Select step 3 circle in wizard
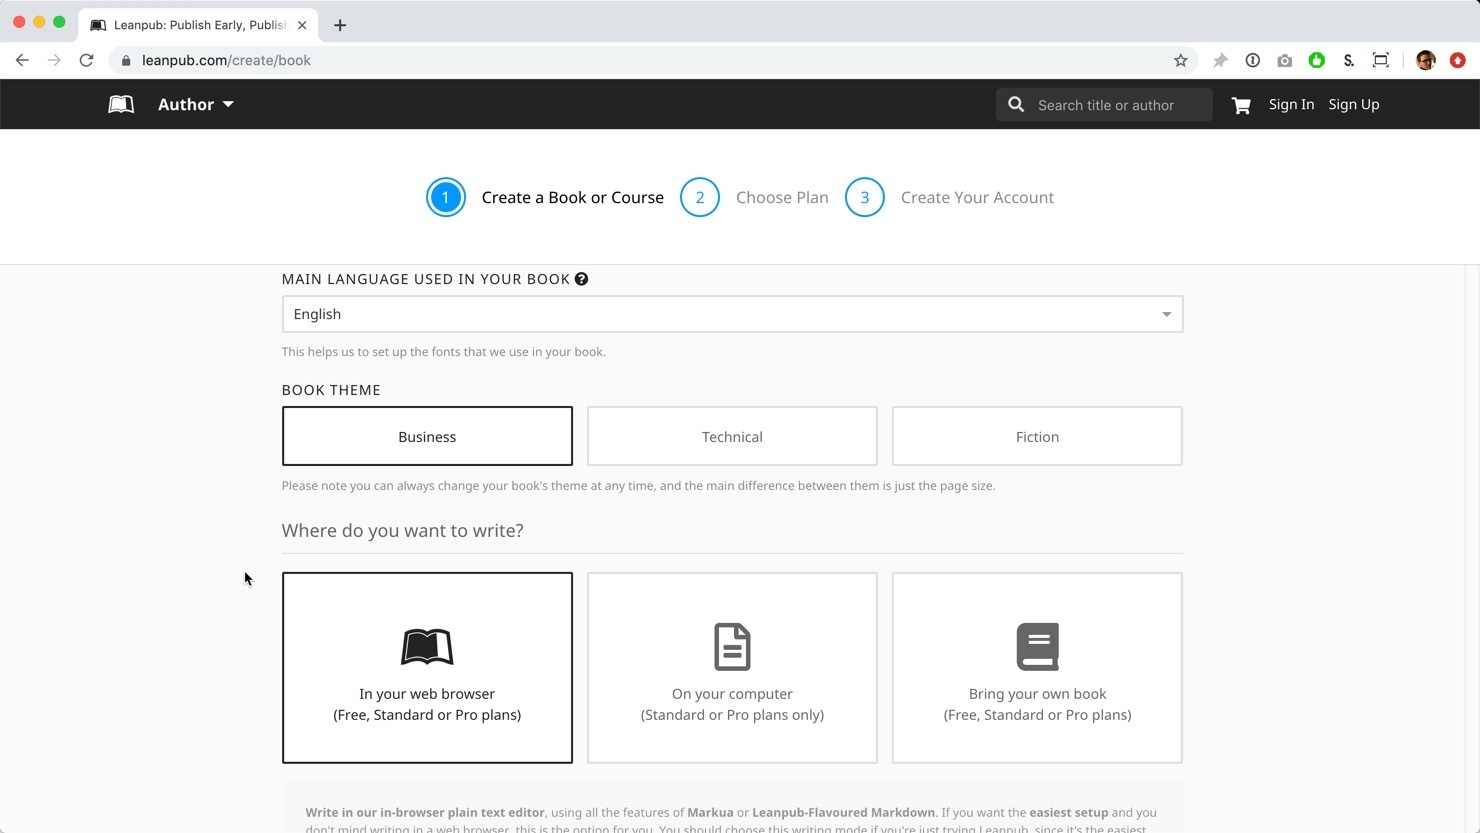1480x833 pixels. (865, 197)
